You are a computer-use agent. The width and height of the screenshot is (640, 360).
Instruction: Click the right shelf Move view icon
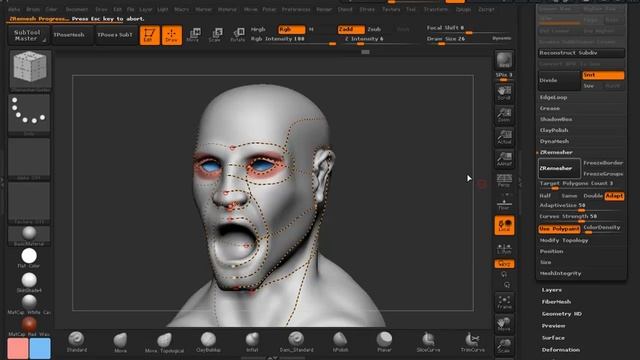click(x=504, y=324)
